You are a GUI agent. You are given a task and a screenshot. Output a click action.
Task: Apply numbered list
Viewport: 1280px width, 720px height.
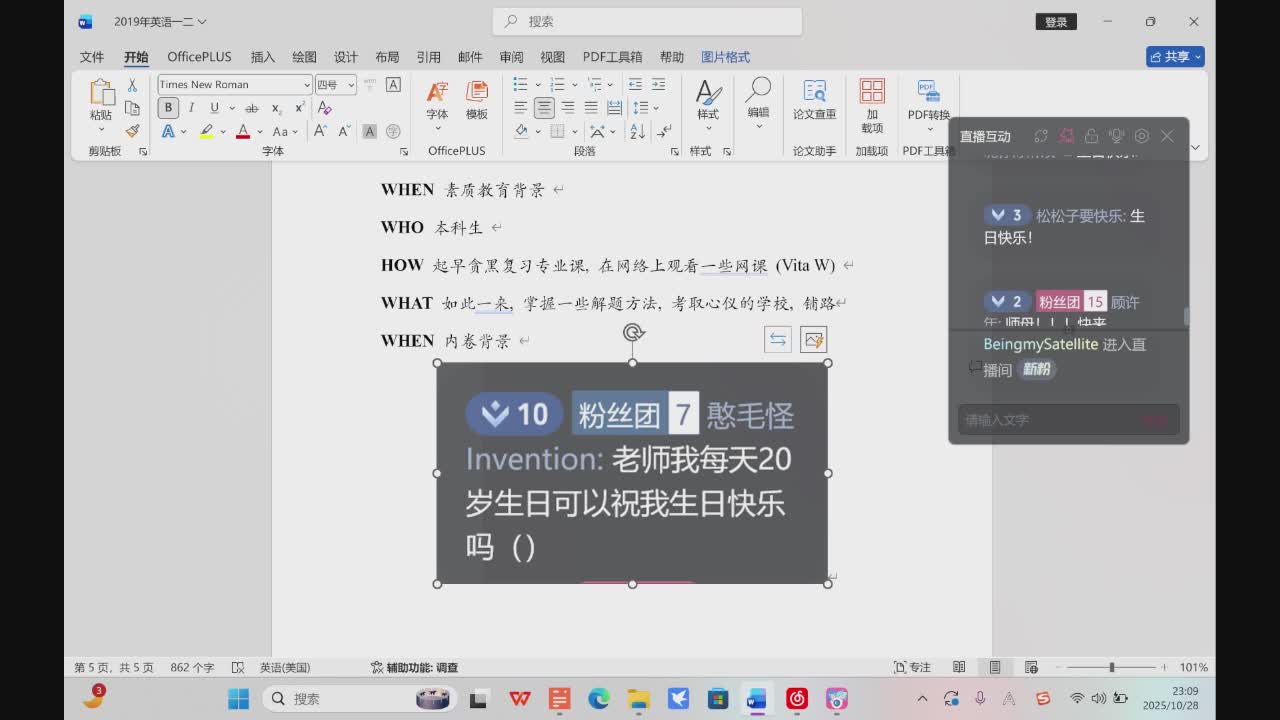[x=557, y=84]
